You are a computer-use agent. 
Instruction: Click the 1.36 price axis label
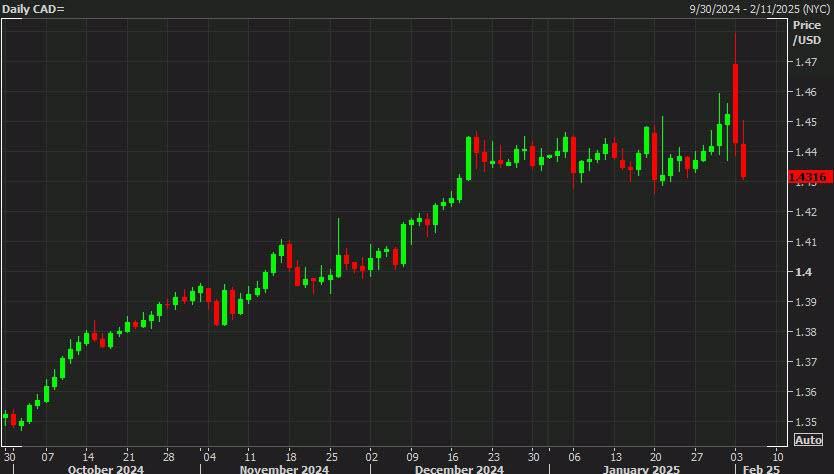(806, 392)
